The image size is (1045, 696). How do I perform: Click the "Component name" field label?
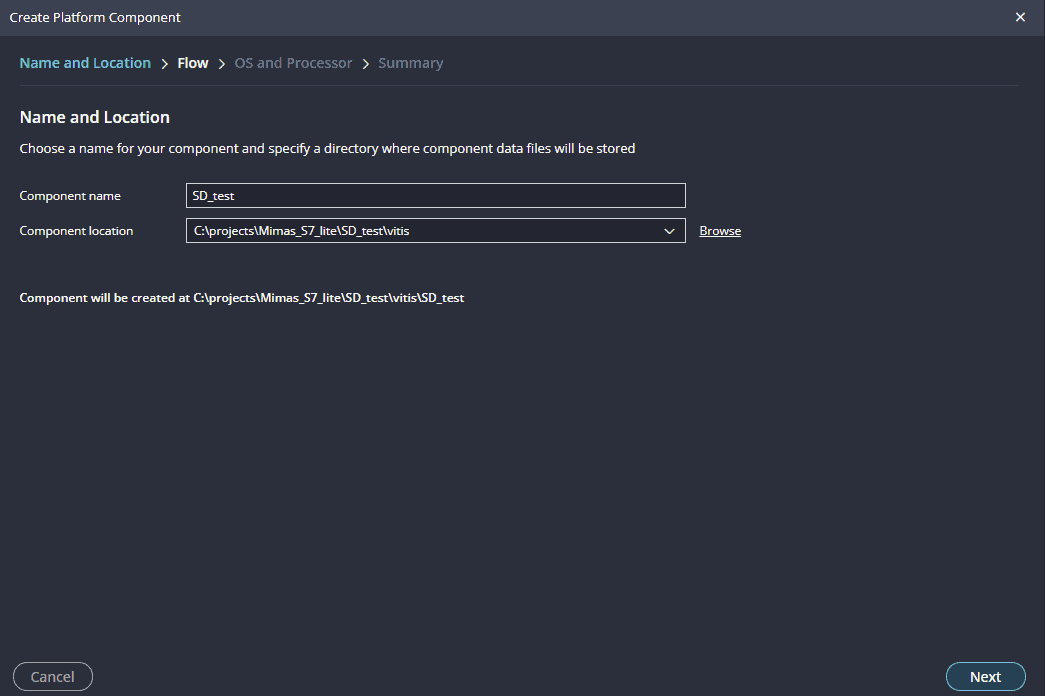point(70,196)
